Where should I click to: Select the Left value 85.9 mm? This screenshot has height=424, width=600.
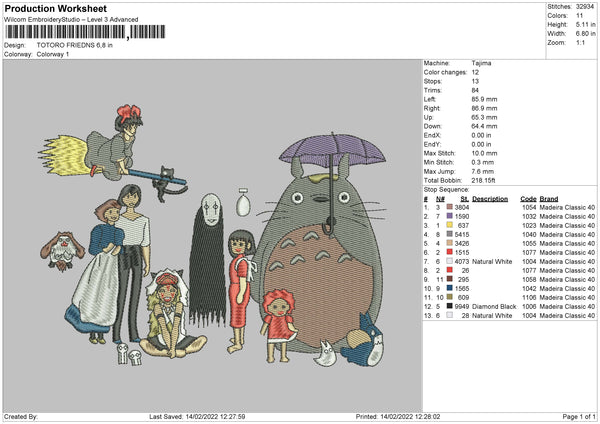[484, 99]
